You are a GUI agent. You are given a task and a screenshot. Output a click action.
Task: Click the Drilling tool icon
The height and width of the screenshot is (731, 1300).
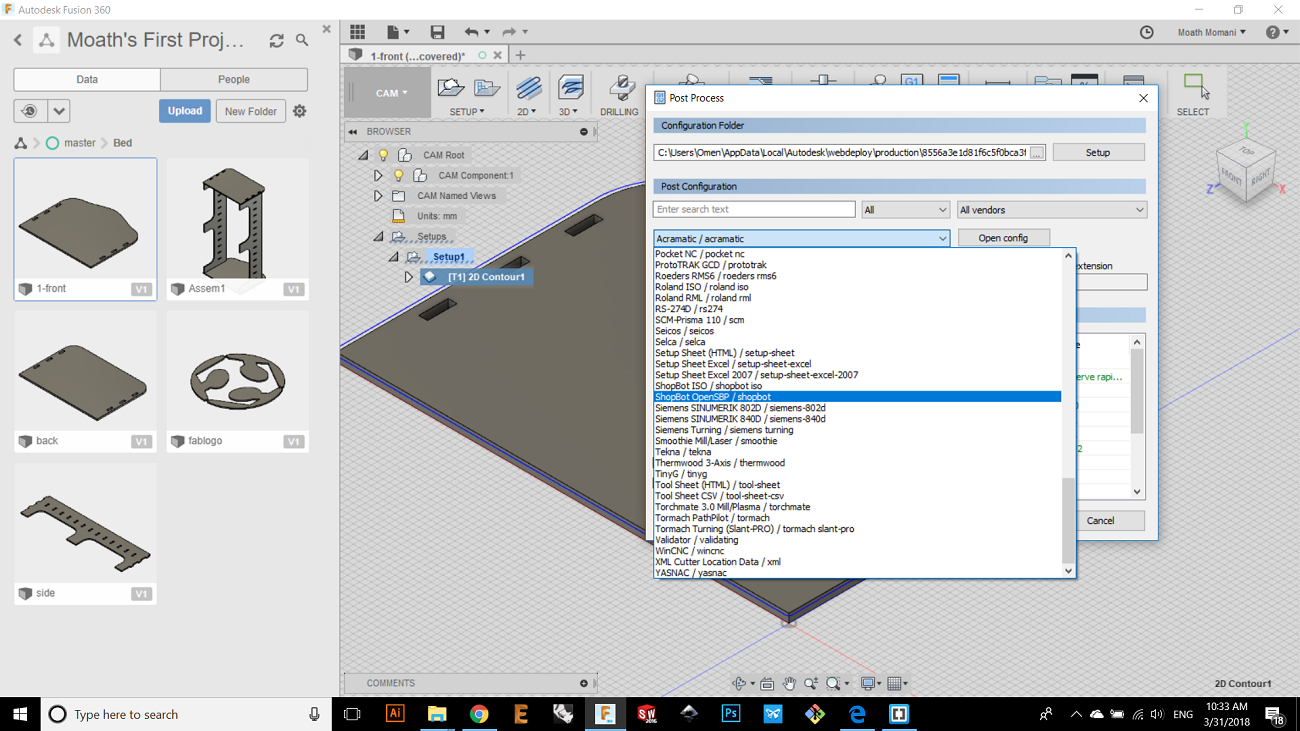pos(620,88)
